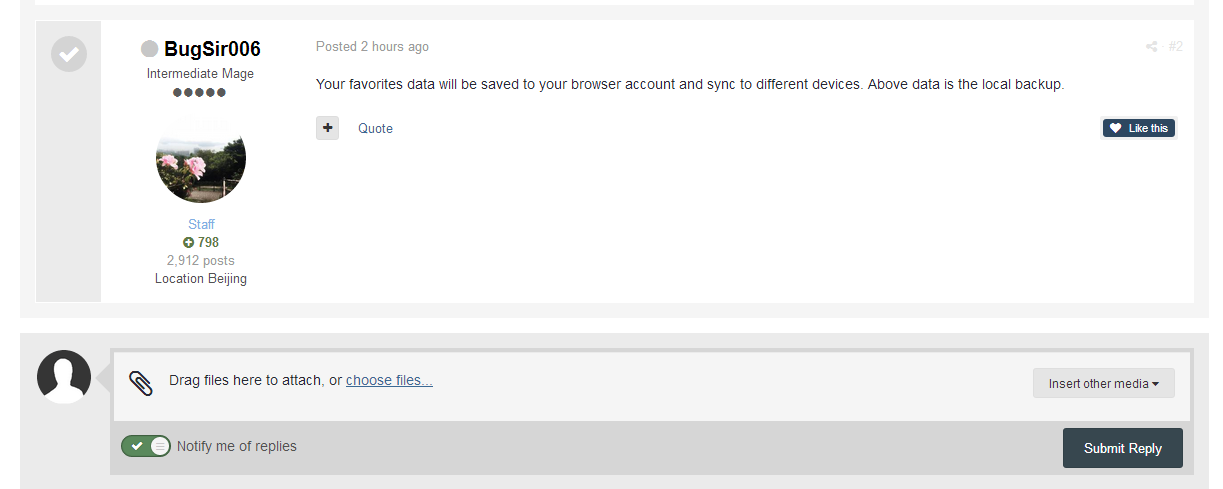Select the post using the checkmark circle

pyautogui.click(x=69, y=54)
